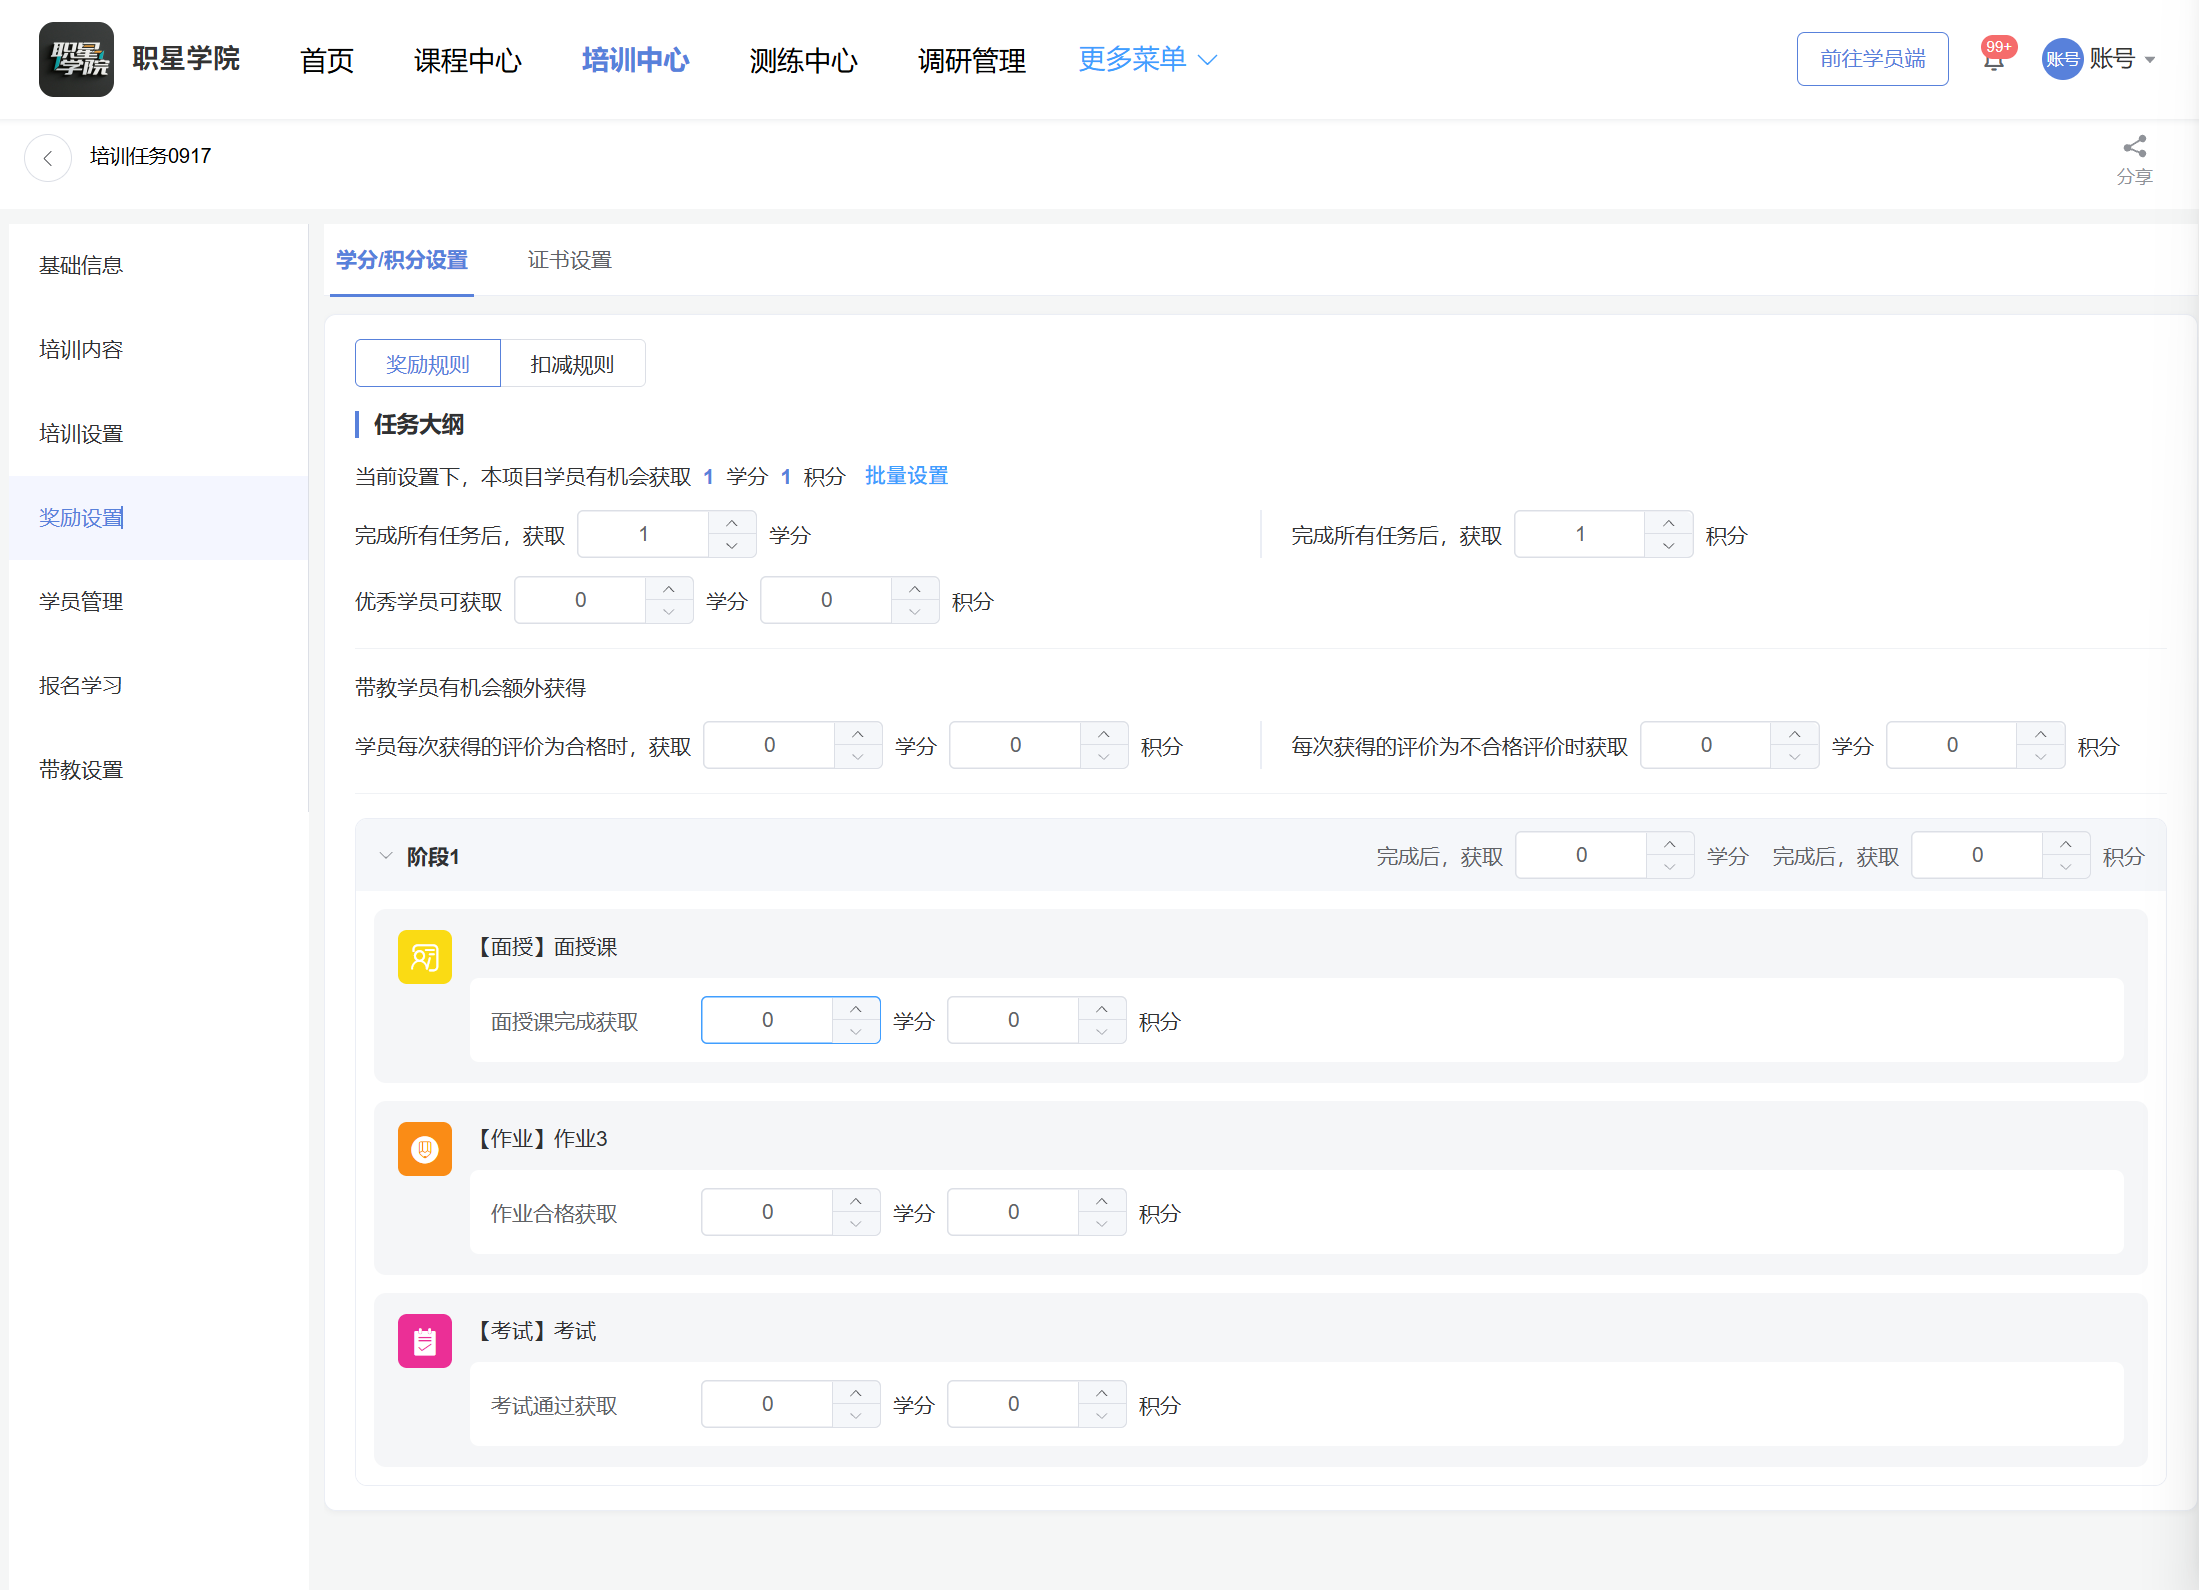Focus the 考试通过获取 积分 input field
This screenshot has height=1590, width=2199.
(x=1013, y=1404)
